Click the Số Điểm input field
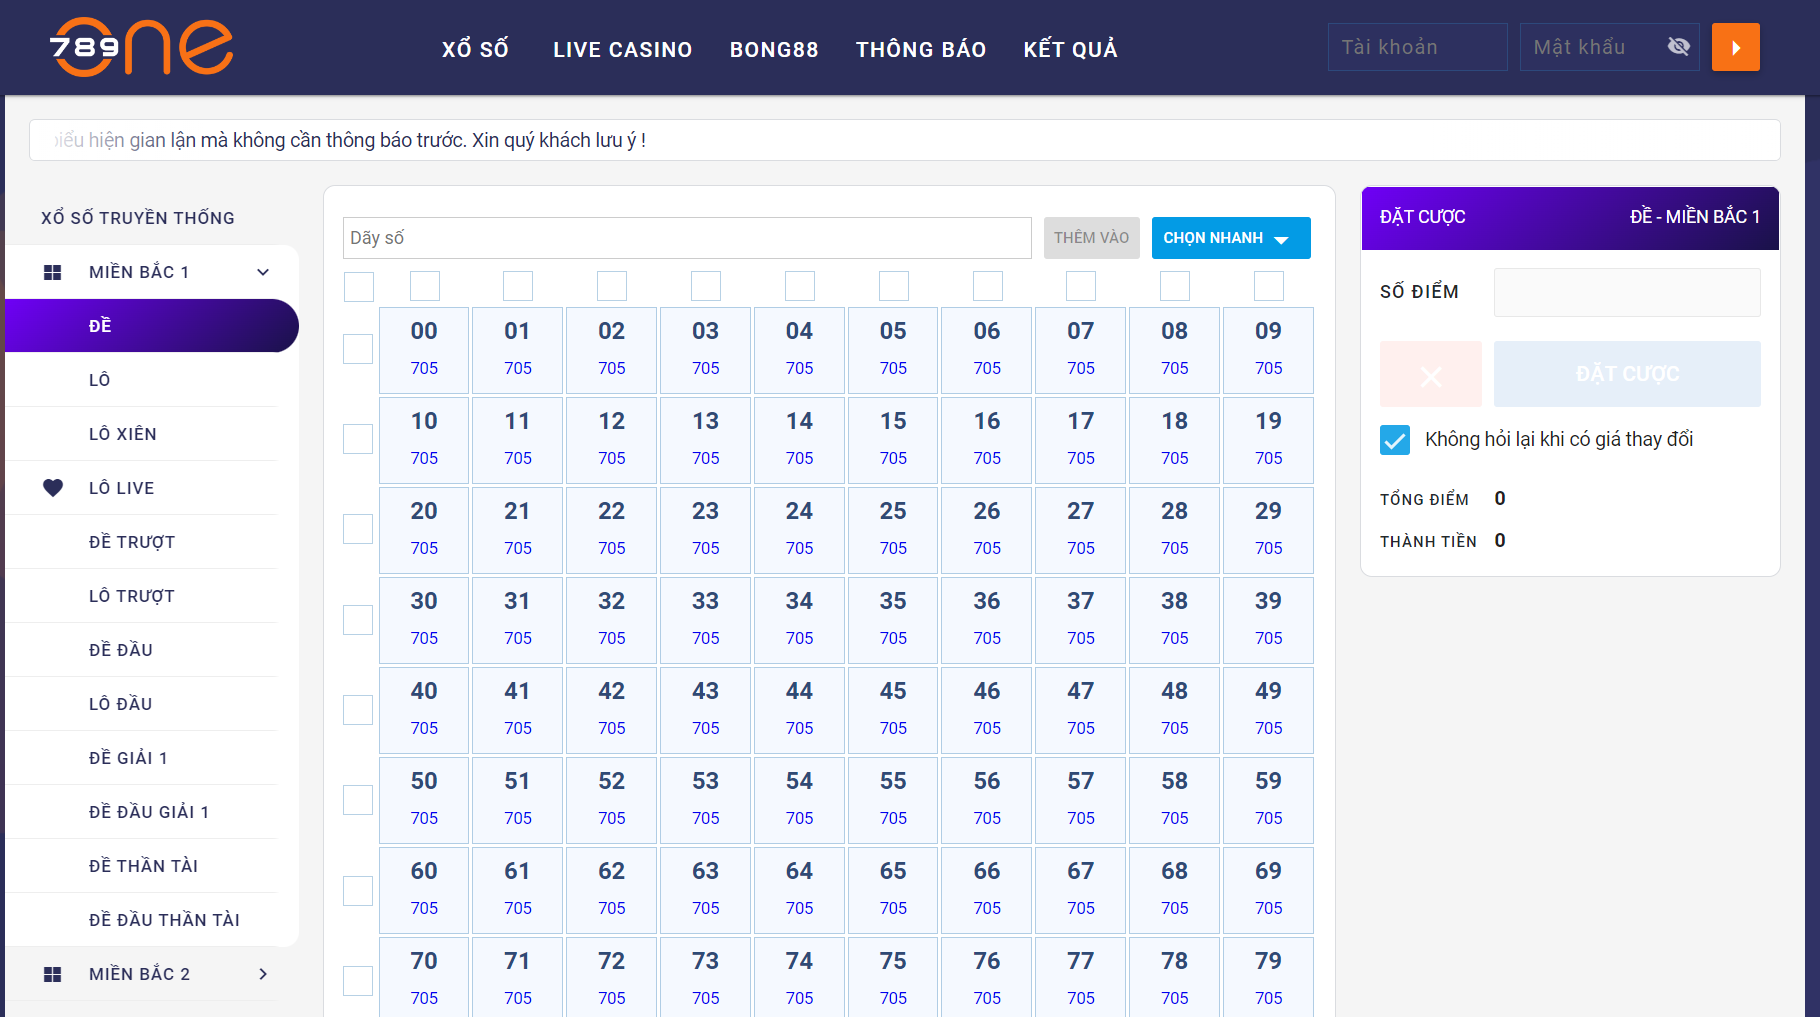This screenshot has height=1017, width=1820. [1627, 292]
